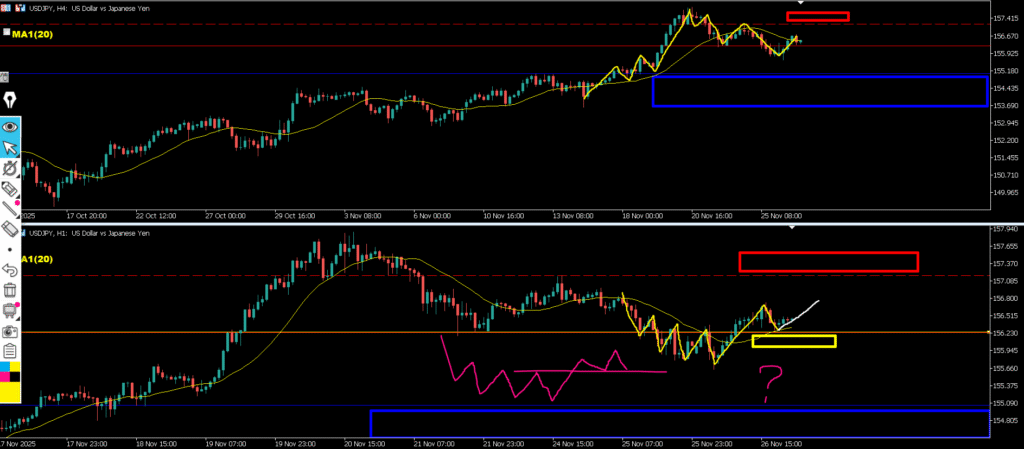Click the chart shift triangle atop H1 chart
Screen dimensions: 1024x449
click(x=792, y=228)
